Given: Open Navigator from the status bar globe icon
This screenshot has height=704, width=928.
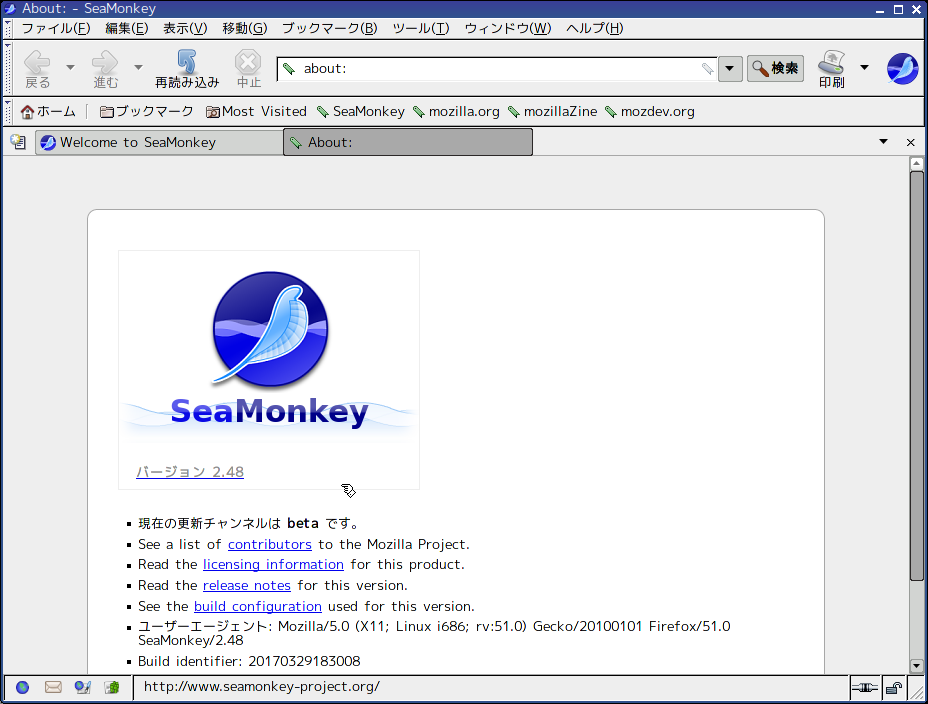Looking at the screenshot, I should pos(22,687).
